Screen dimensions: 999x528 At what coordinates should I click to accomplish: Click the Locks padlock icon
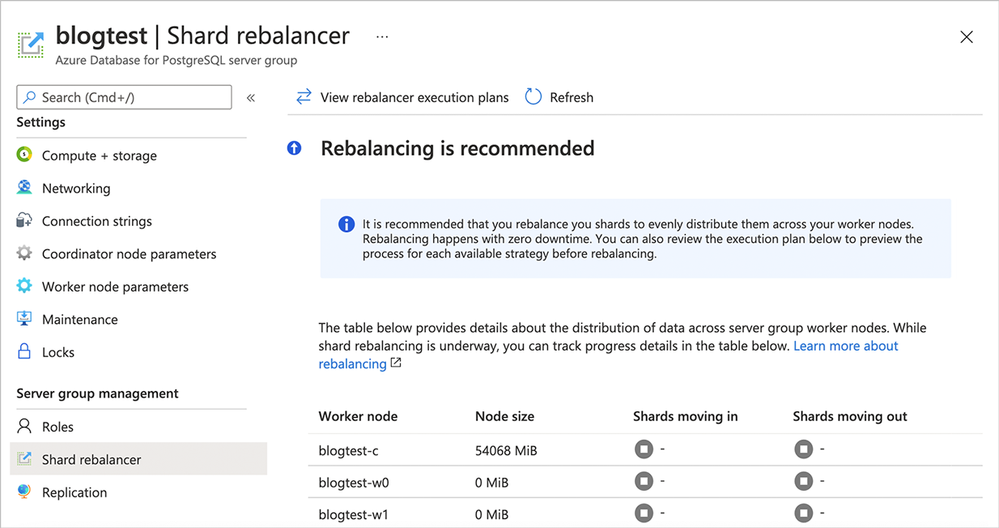click(x=25, y=352)
